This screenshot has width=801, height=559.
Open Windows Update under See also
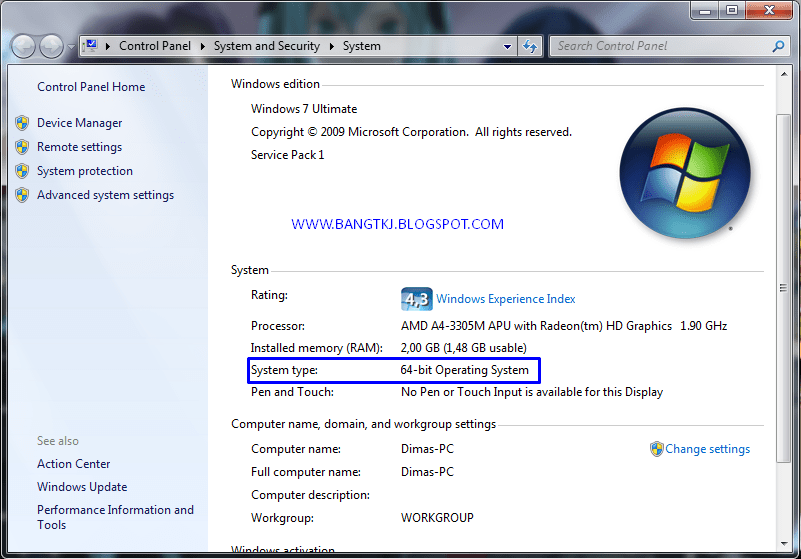tap(82, 487)
